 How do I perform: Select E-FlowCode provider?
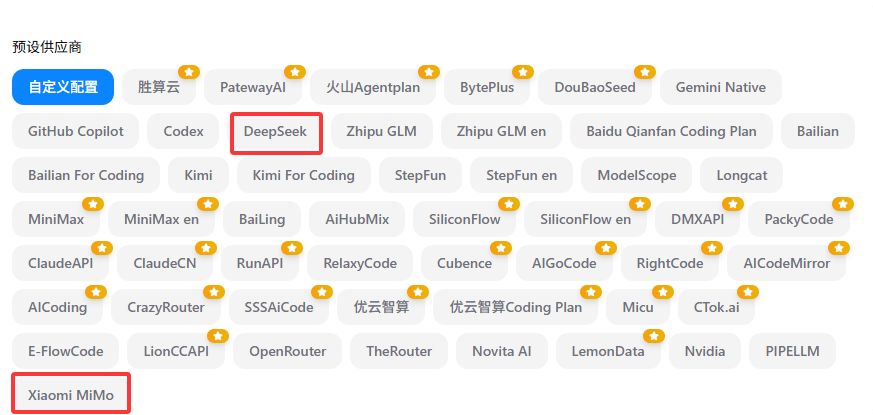(65, 351)
